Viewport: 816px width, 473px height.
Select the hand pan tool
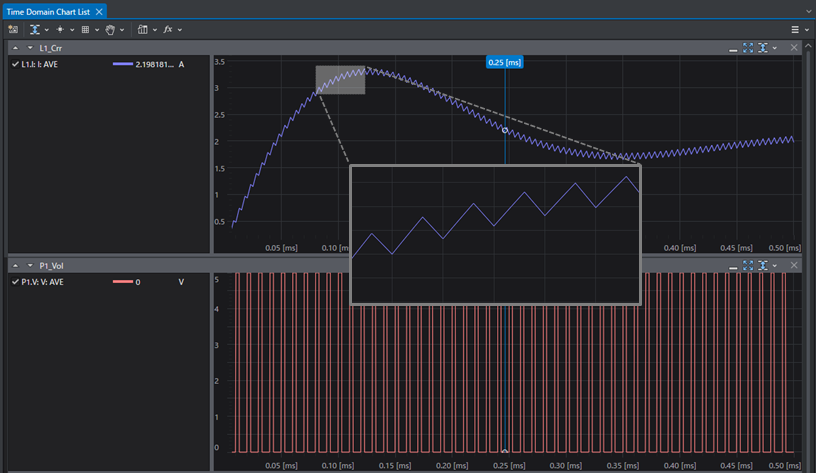point(110,30)
